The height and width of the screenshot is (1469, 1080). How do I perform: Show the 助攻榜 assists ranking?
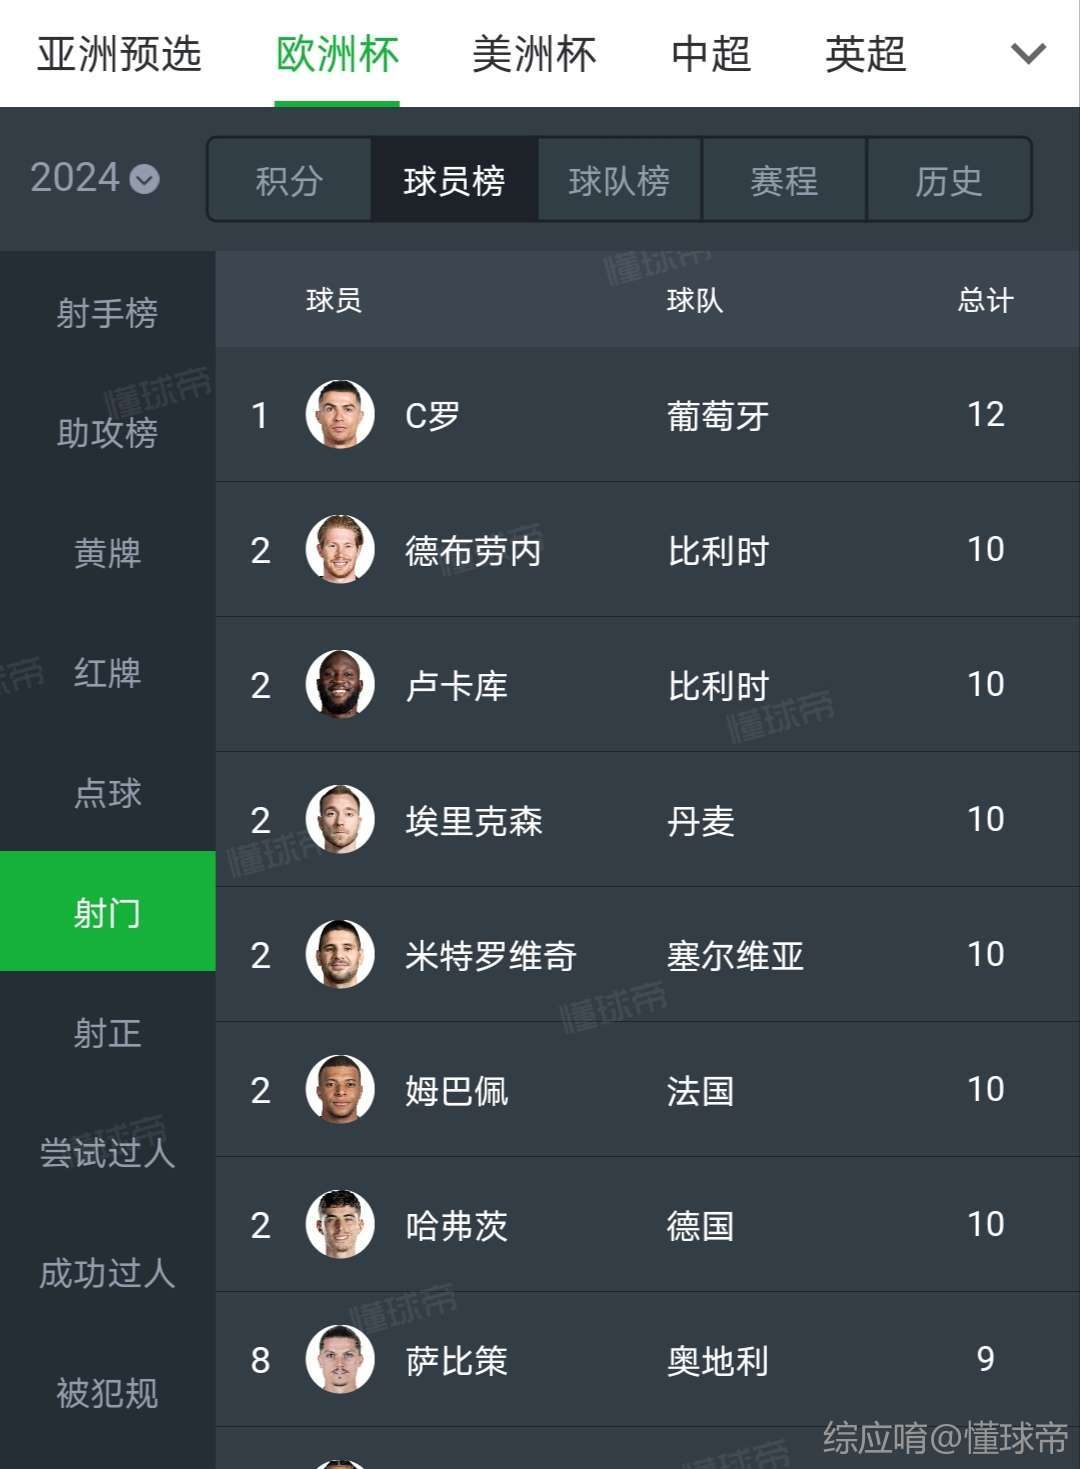107,432
